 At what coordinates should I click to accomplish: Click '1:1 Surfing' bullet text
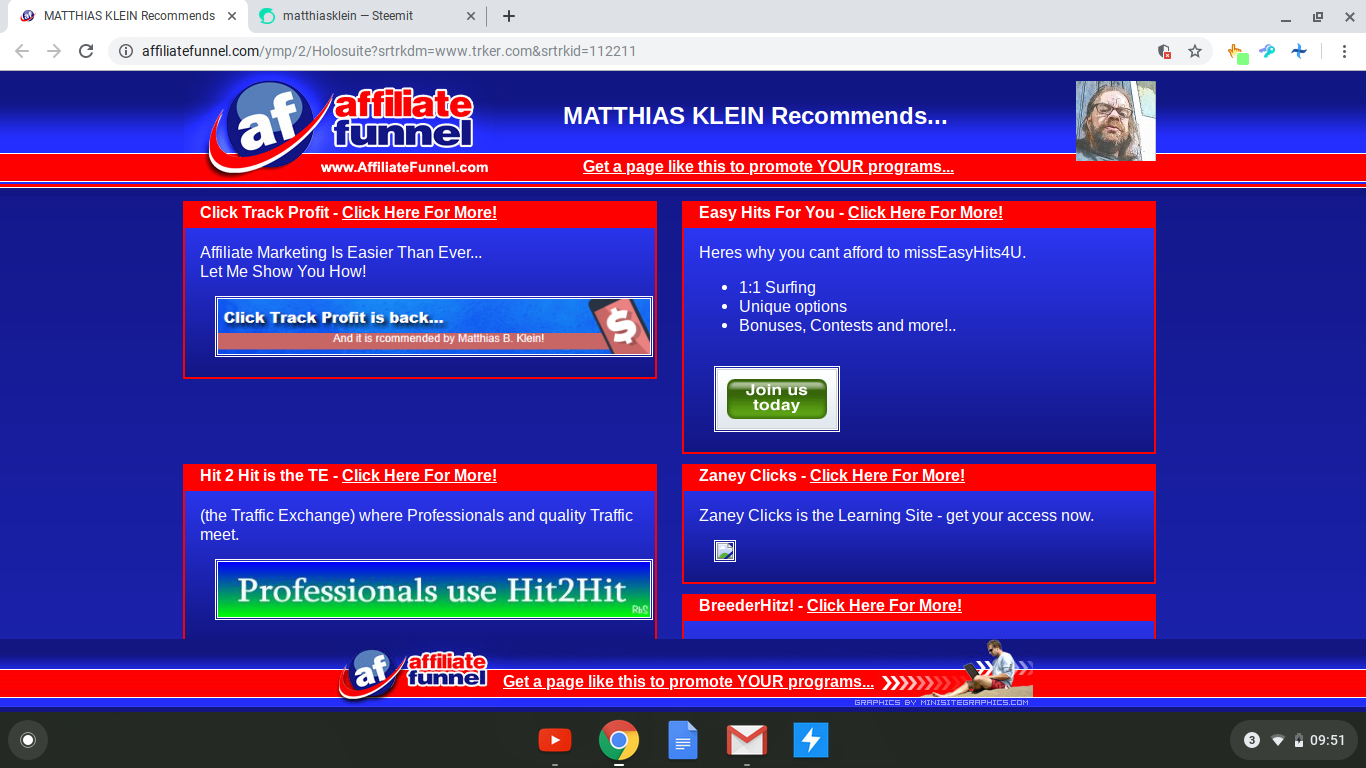point(777,287)
